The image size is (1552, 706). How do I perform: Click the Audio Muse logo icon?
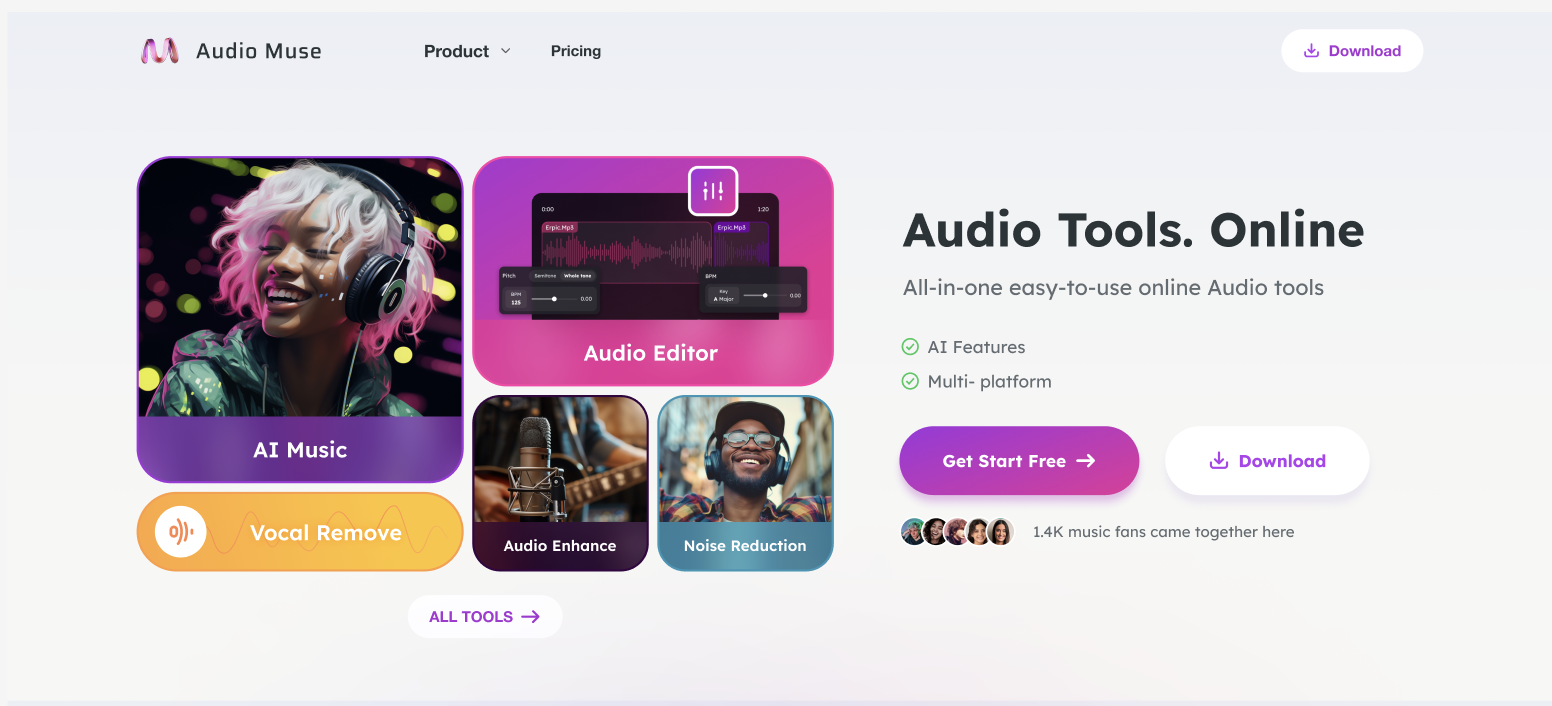160,51
